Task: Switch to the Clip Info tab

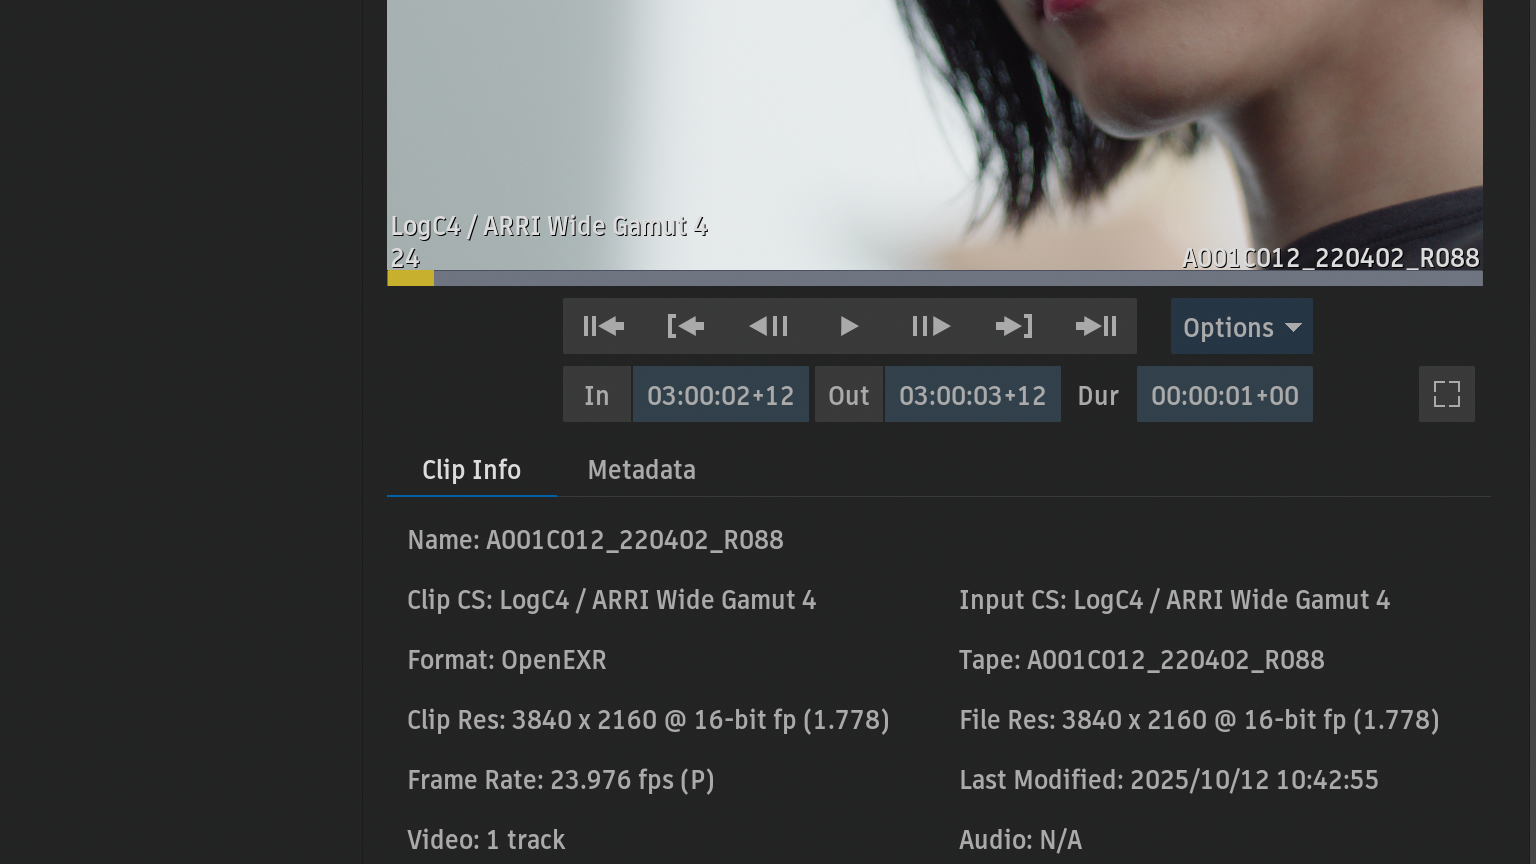Action: (x=471, y=470)
